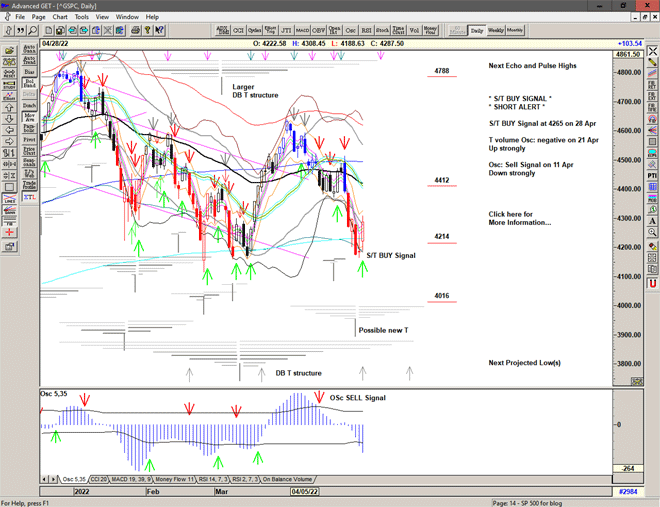This screenshot has height=507, width=660.
Task: Select the On Balance Volume tab
Action: click(287, 480)
